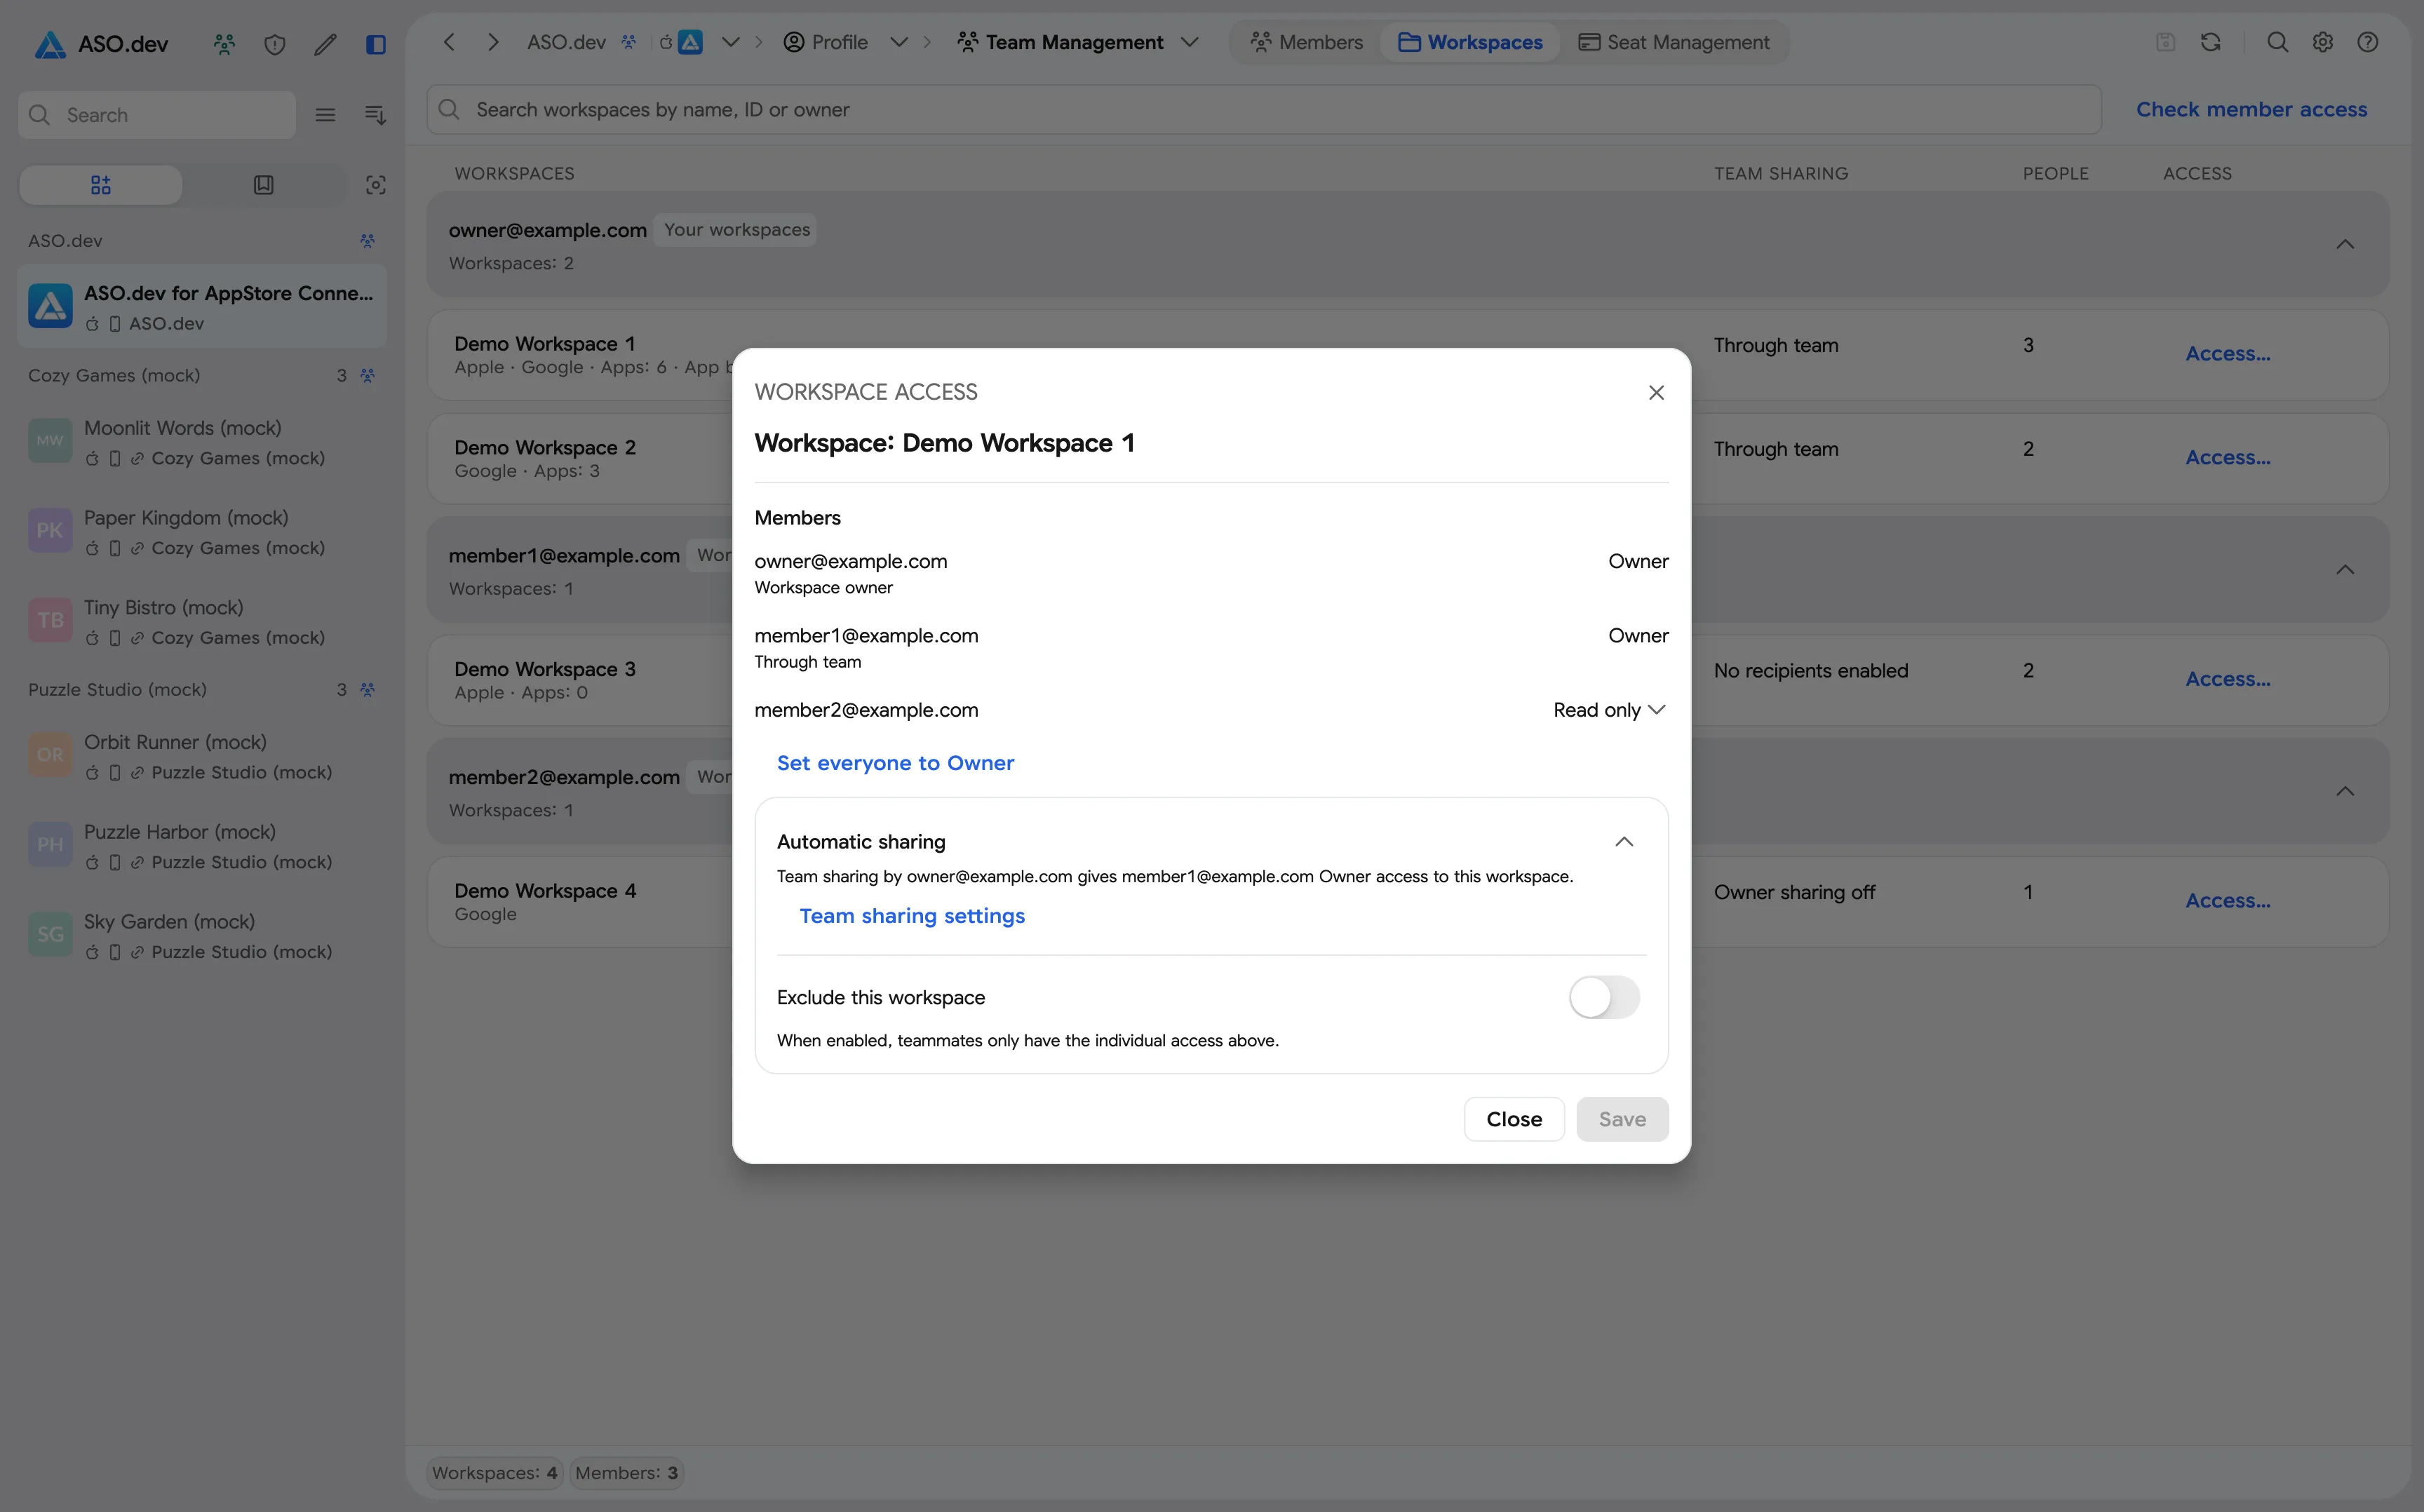This screenshot has width=2424, height=1512.
Task: Open the settings gear icon
Action: (2323, 42)
